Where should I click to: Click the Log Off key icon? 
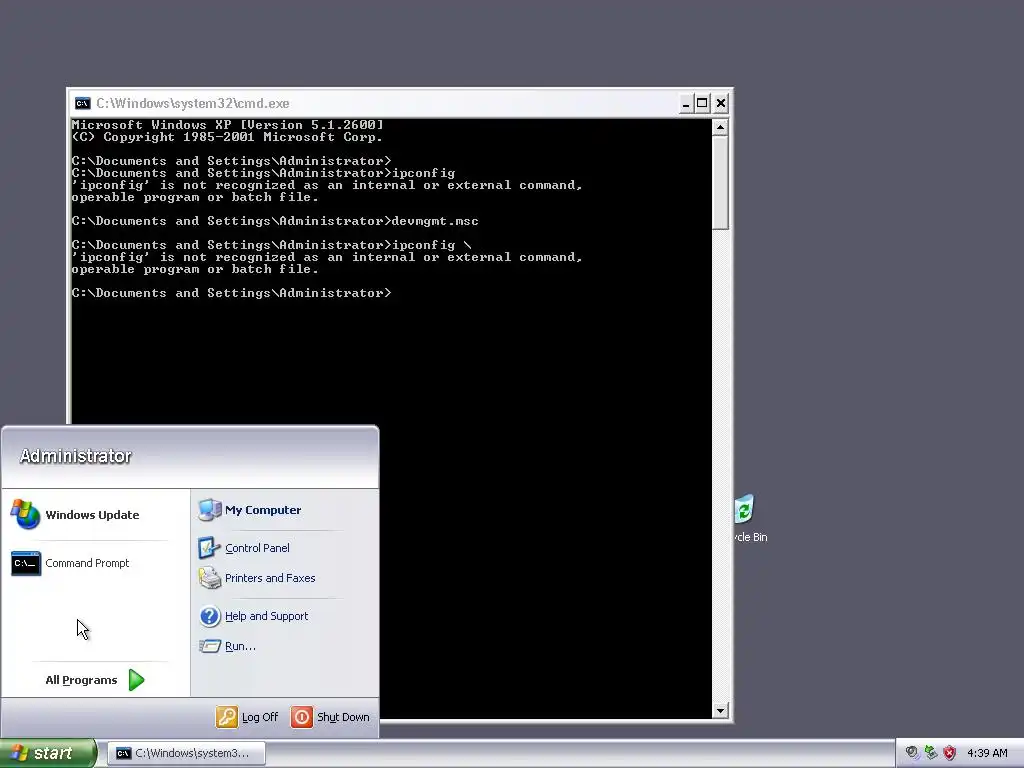pyautogui.click(x=227, y=717)
